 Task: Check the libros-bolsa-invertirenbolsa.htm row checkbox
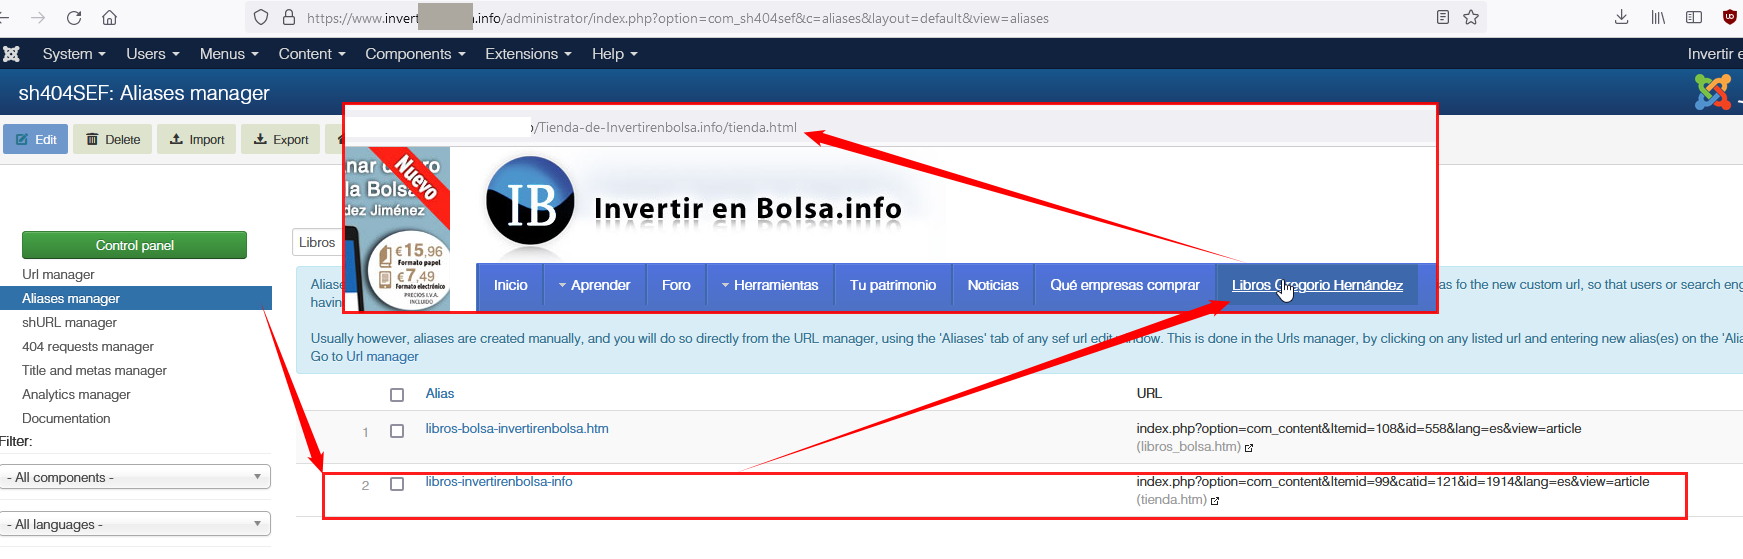click(397, 431)
